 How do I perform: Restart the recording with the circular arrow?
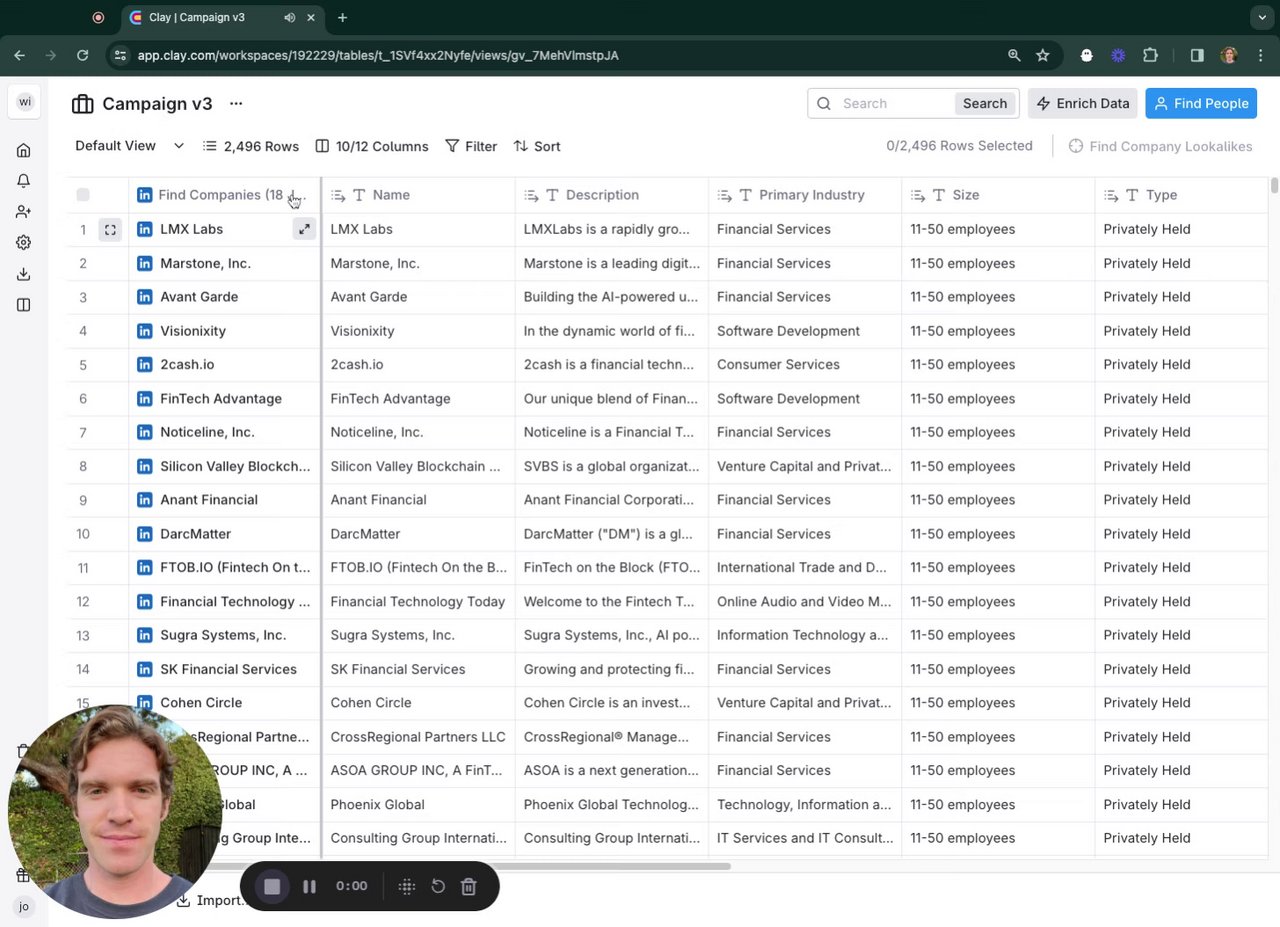[x=438, y=886]
